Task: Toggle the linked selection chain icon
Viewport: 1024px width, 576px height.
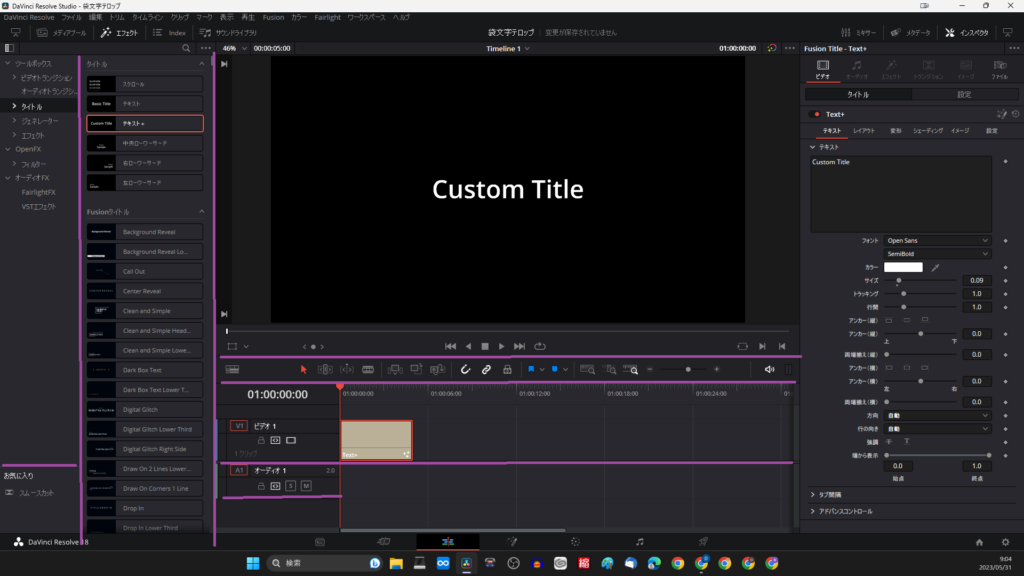Action: (487, 370)
